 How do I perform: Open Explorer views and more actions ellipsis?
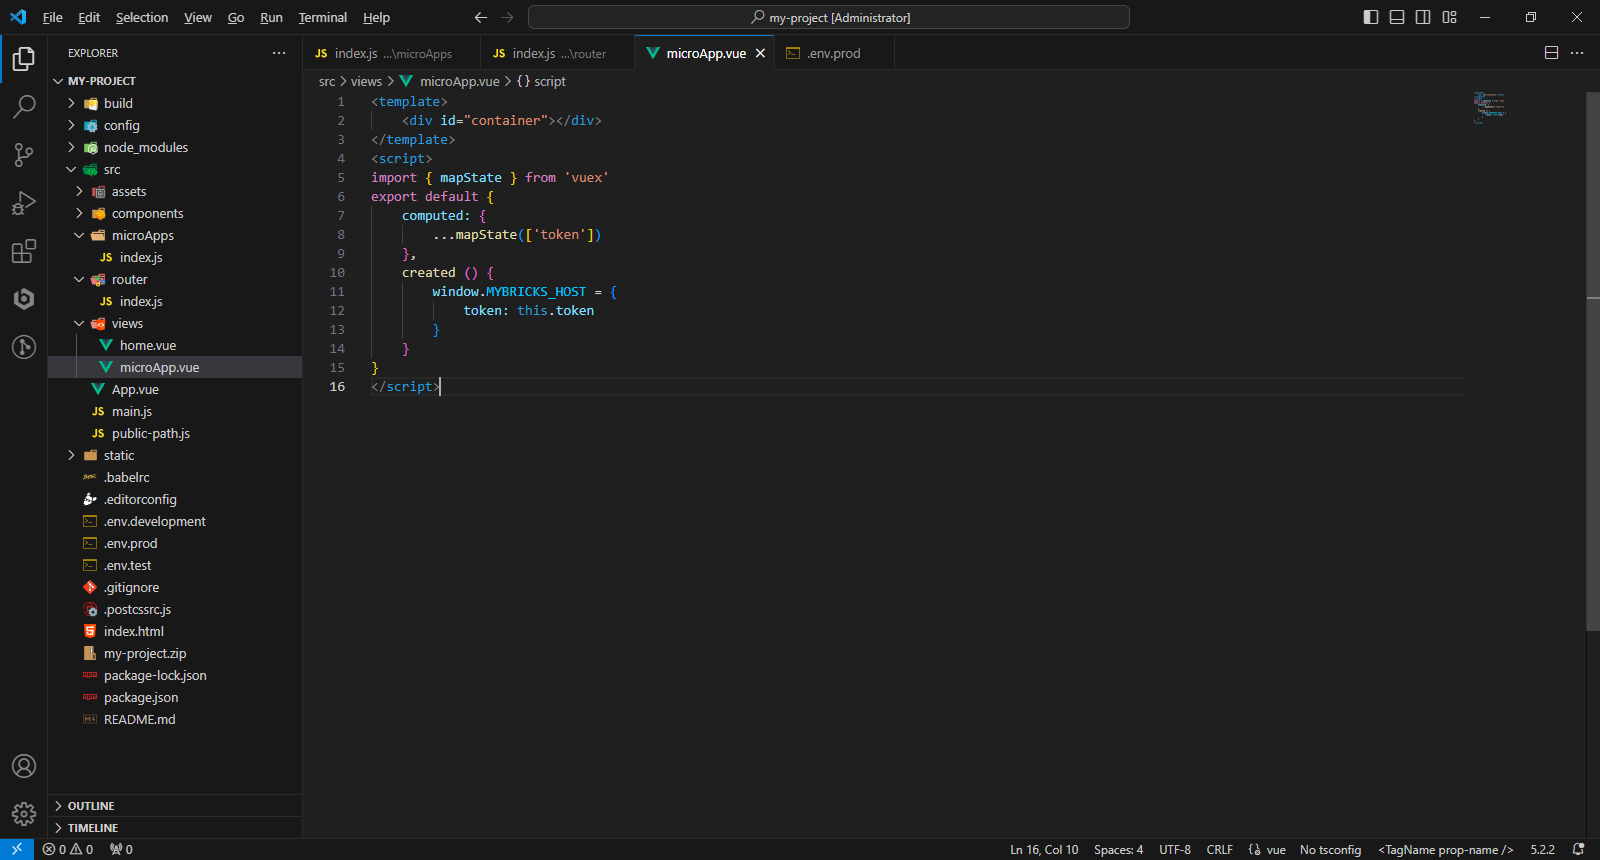pos(279,53)
